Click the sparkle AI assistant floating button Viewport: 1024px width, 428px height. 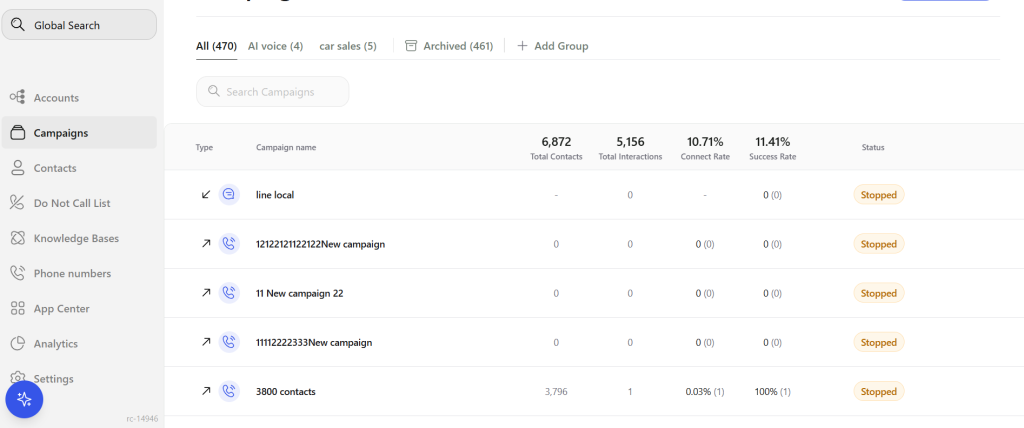click(24, 399)
